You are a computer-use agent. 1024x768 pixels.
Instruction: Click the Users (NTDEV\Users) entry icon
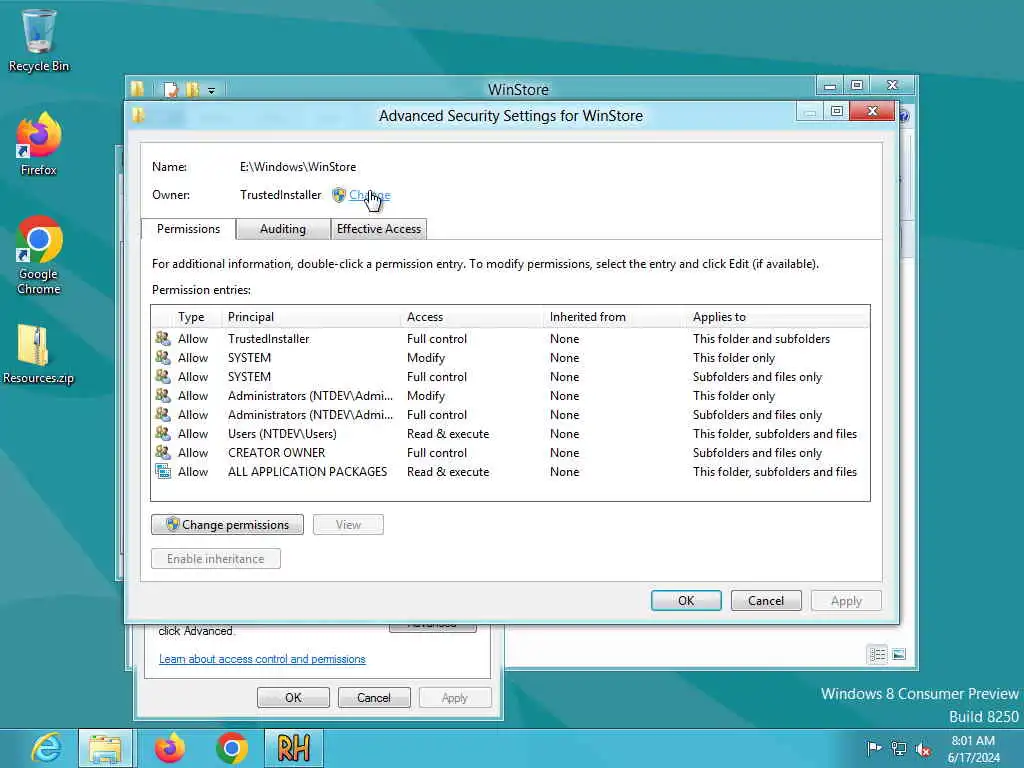pyautogui.click(x=163, y=433)
